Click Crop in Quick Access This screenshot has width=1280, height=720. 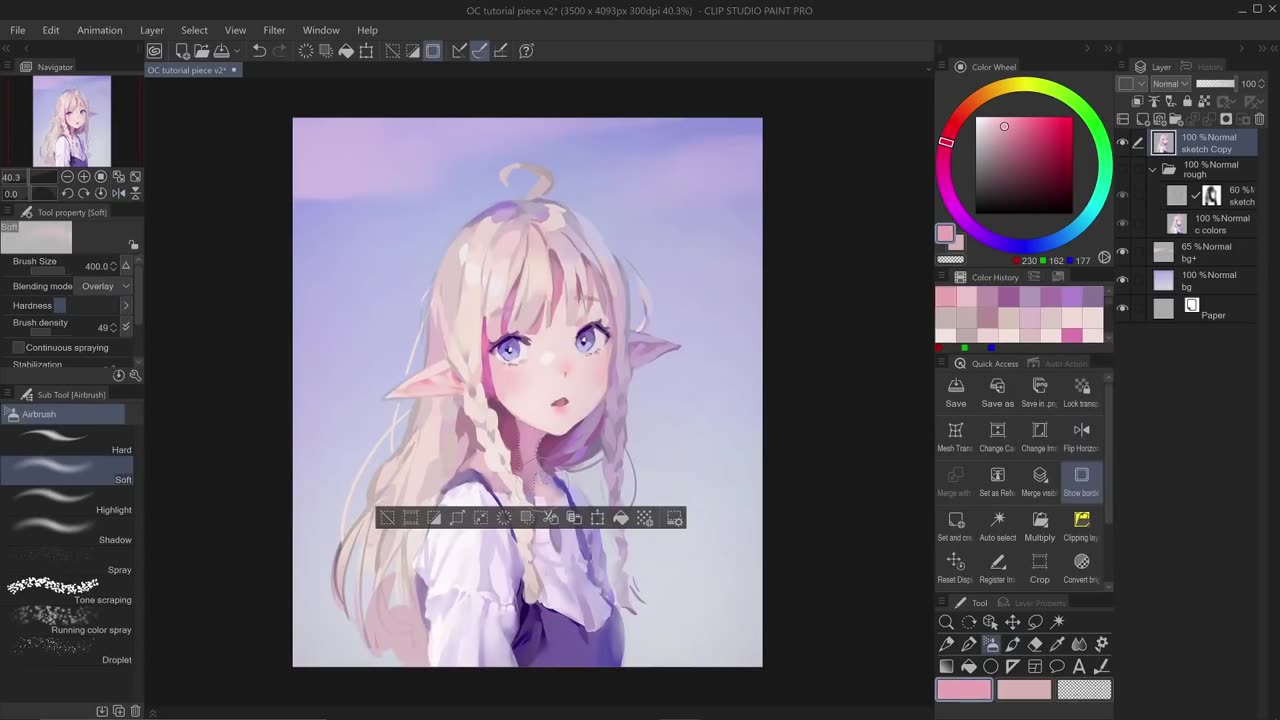(x=1040, y=568)
